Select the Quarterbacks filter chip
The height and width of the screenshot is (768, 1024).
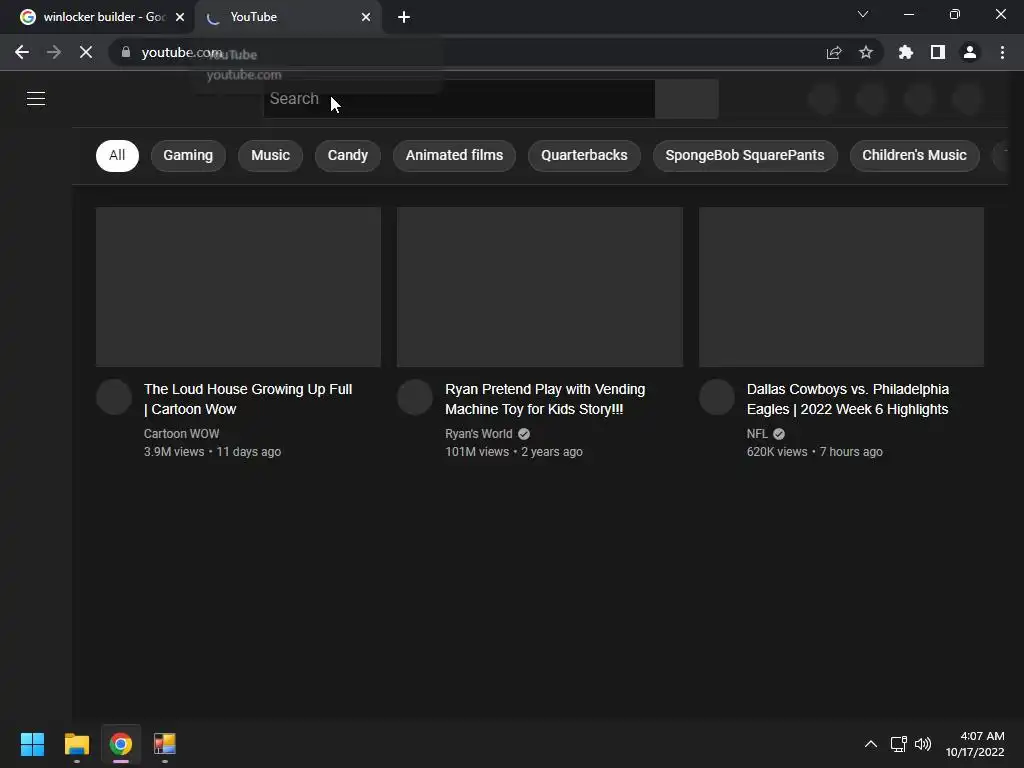pyautogui.click(x=584, y=155)
